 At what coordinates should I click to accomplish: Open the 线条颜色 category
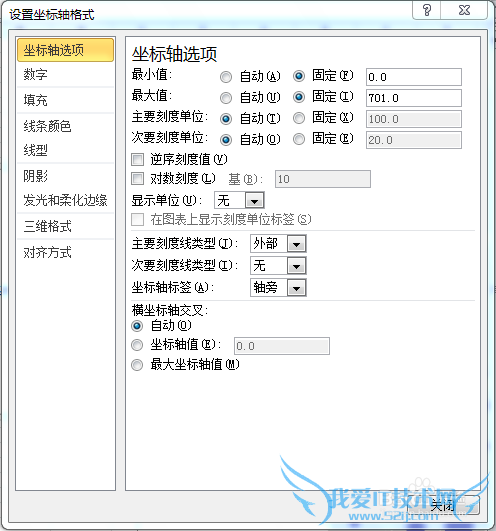65,126
